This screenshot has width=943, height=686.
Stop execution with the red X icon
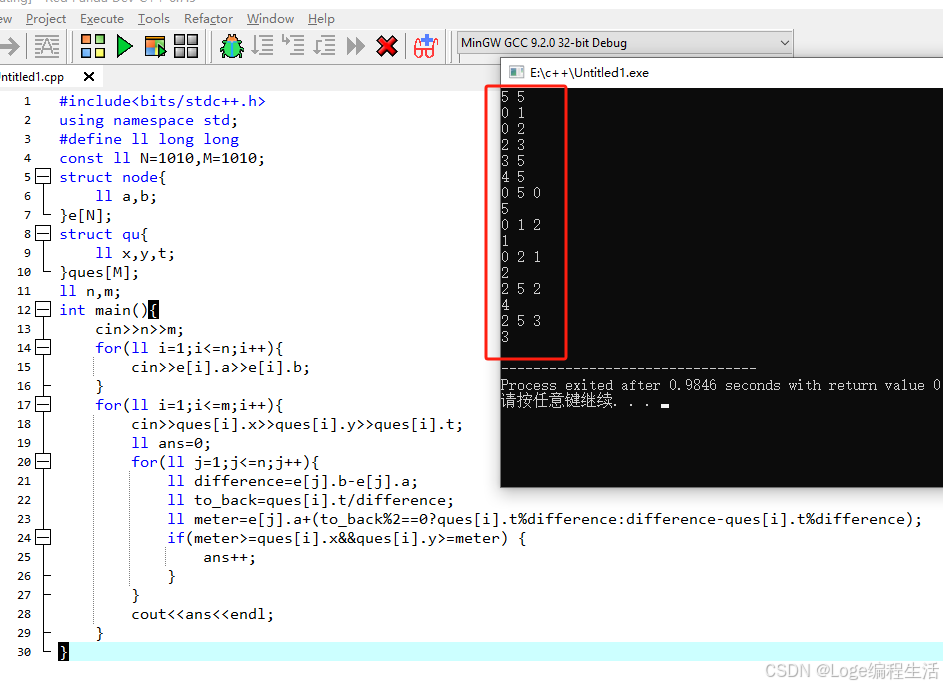(x=387, y=46)
